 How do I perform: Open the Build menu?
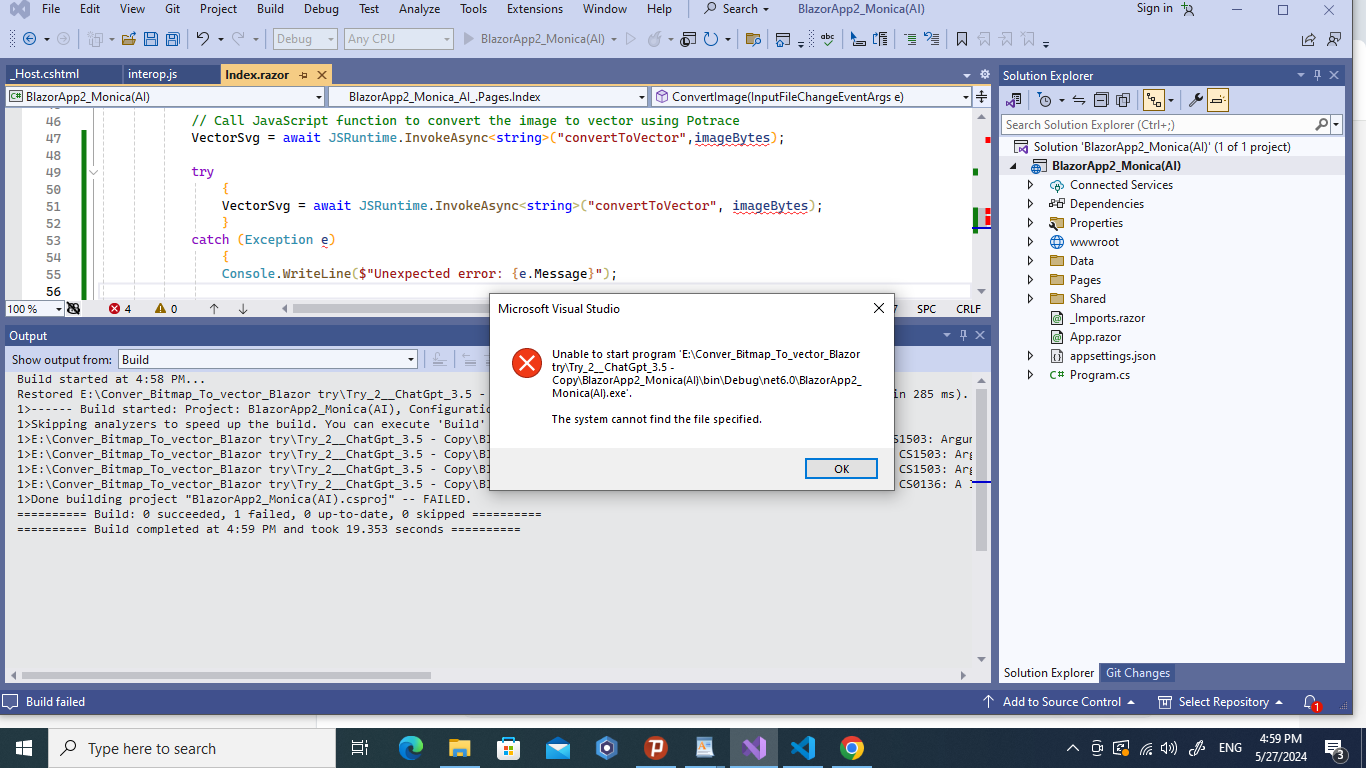[270, 9]
